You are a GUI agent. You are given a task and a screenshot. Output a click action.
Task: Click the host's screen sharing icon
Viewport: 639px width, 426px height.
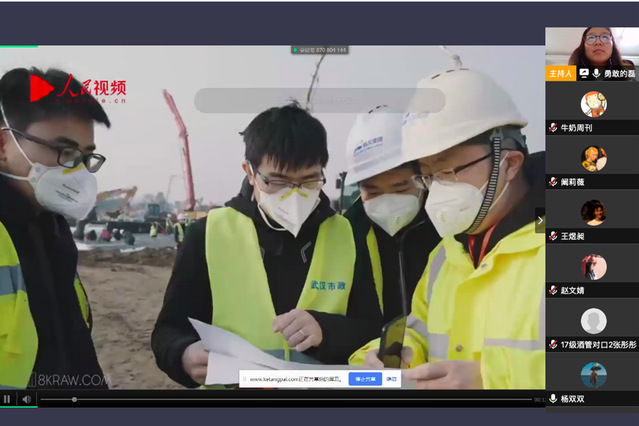tap(584, 73)
